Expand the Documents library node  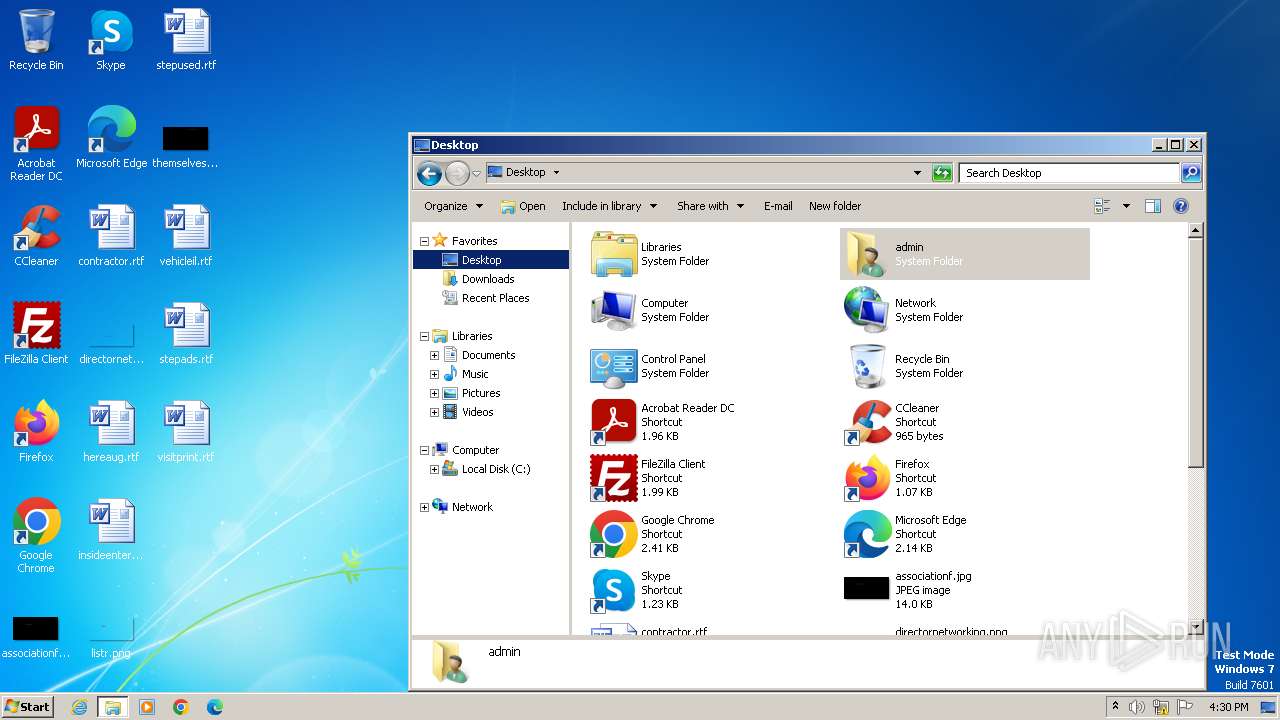(434, 355)
